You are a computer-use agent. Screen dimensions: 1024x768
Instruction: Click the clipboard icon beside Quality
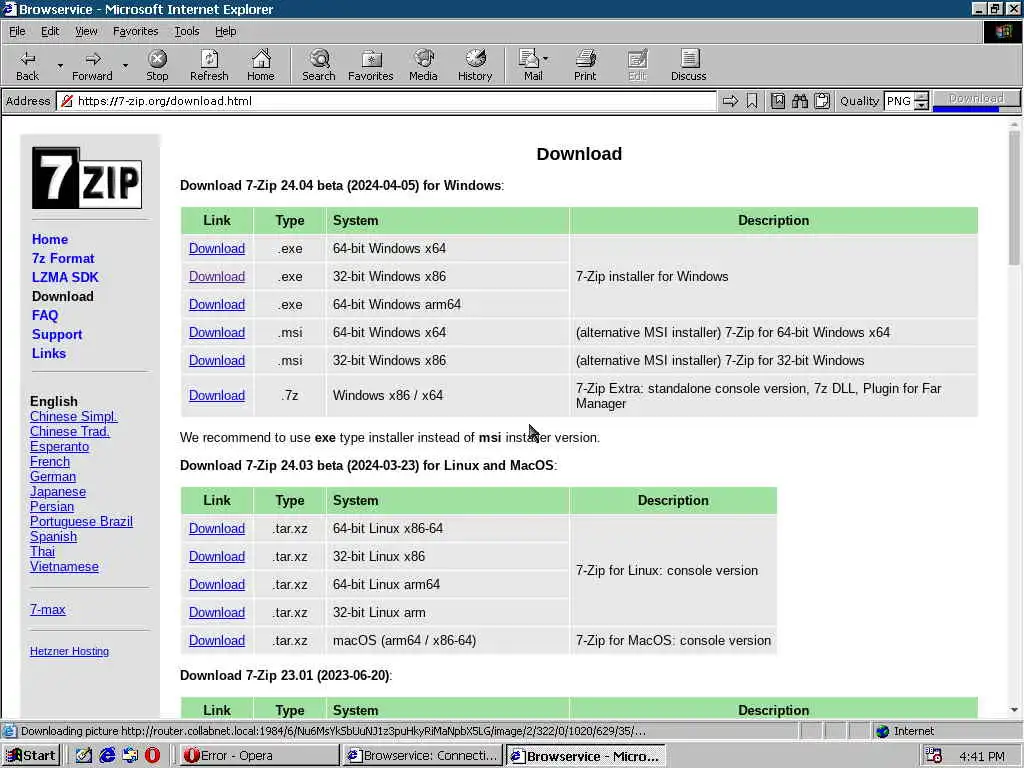coord(822,101)
